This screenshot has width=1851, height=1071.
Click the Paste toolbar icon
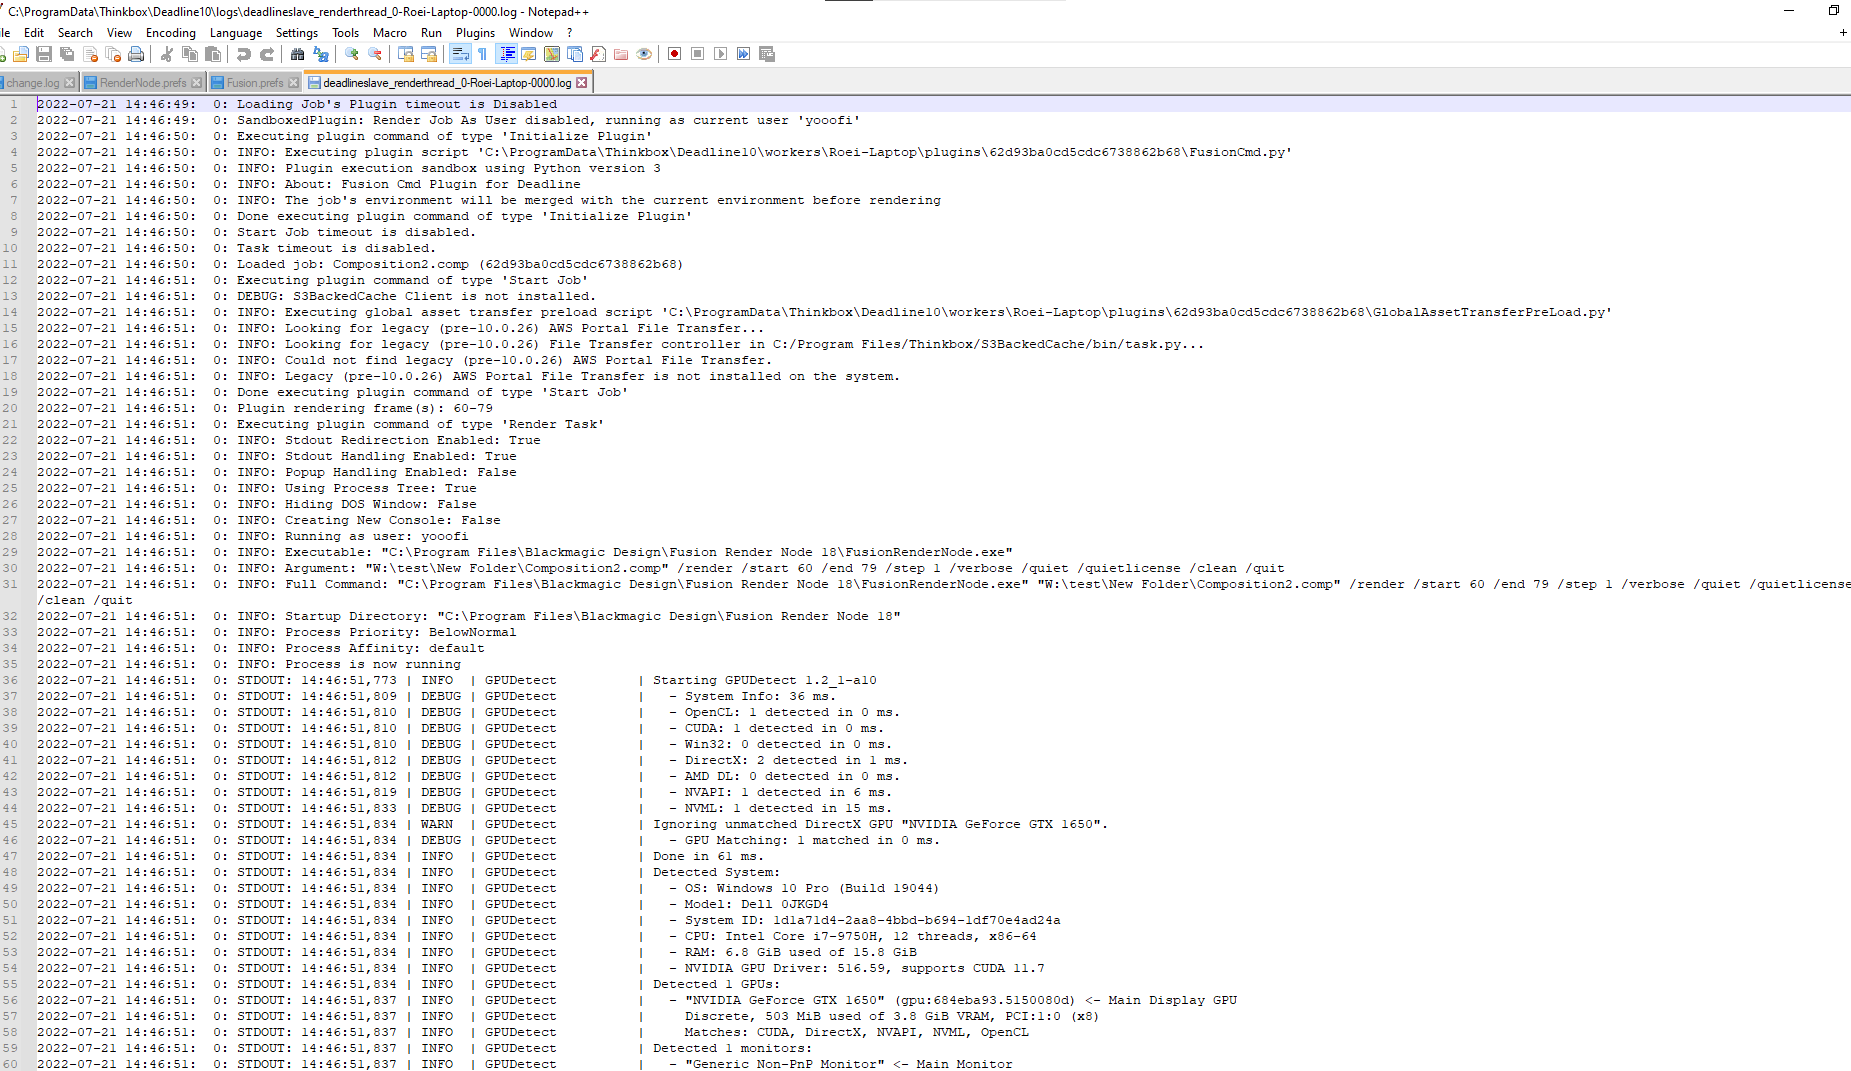point(213,54)
